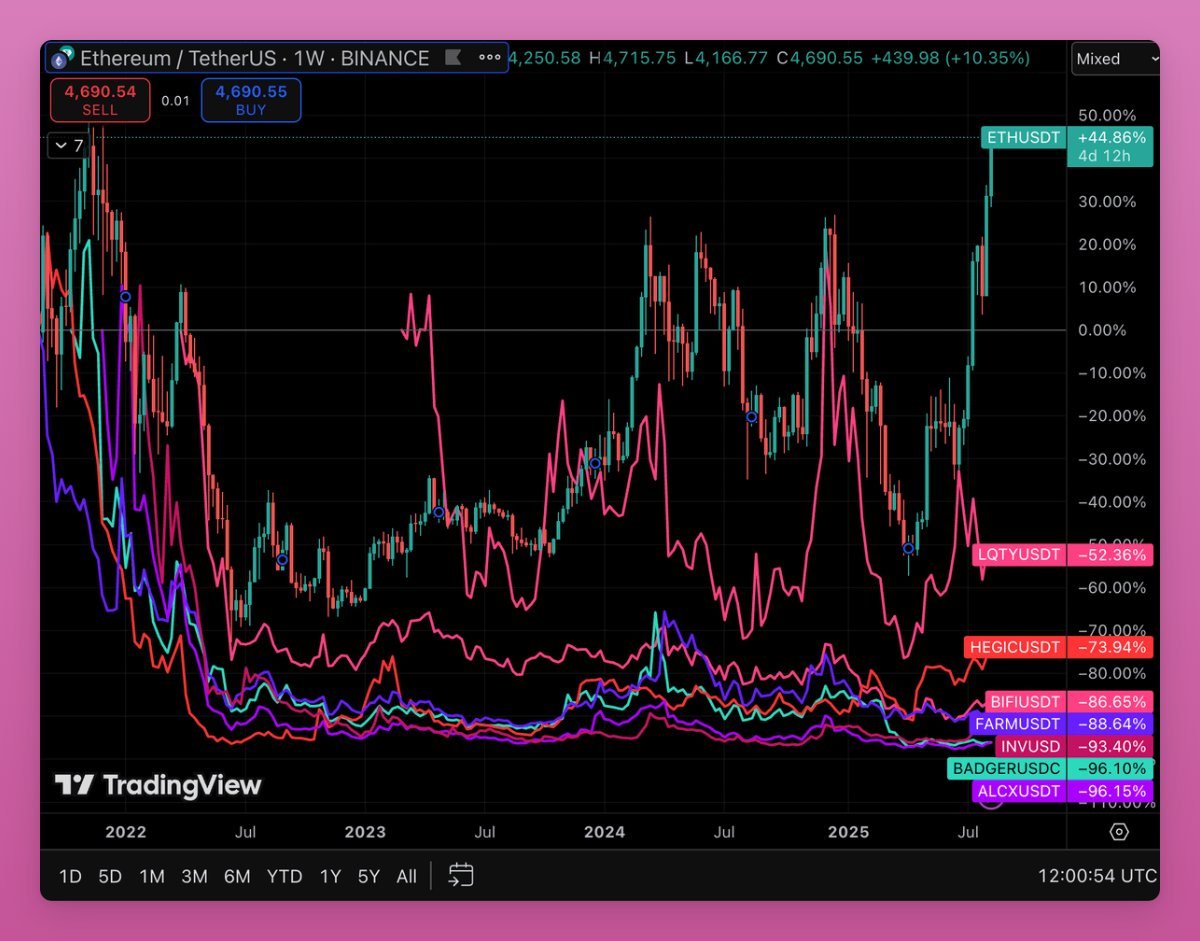Select the 1D time range
The image size is (1200, 941).
coord(70,876)
